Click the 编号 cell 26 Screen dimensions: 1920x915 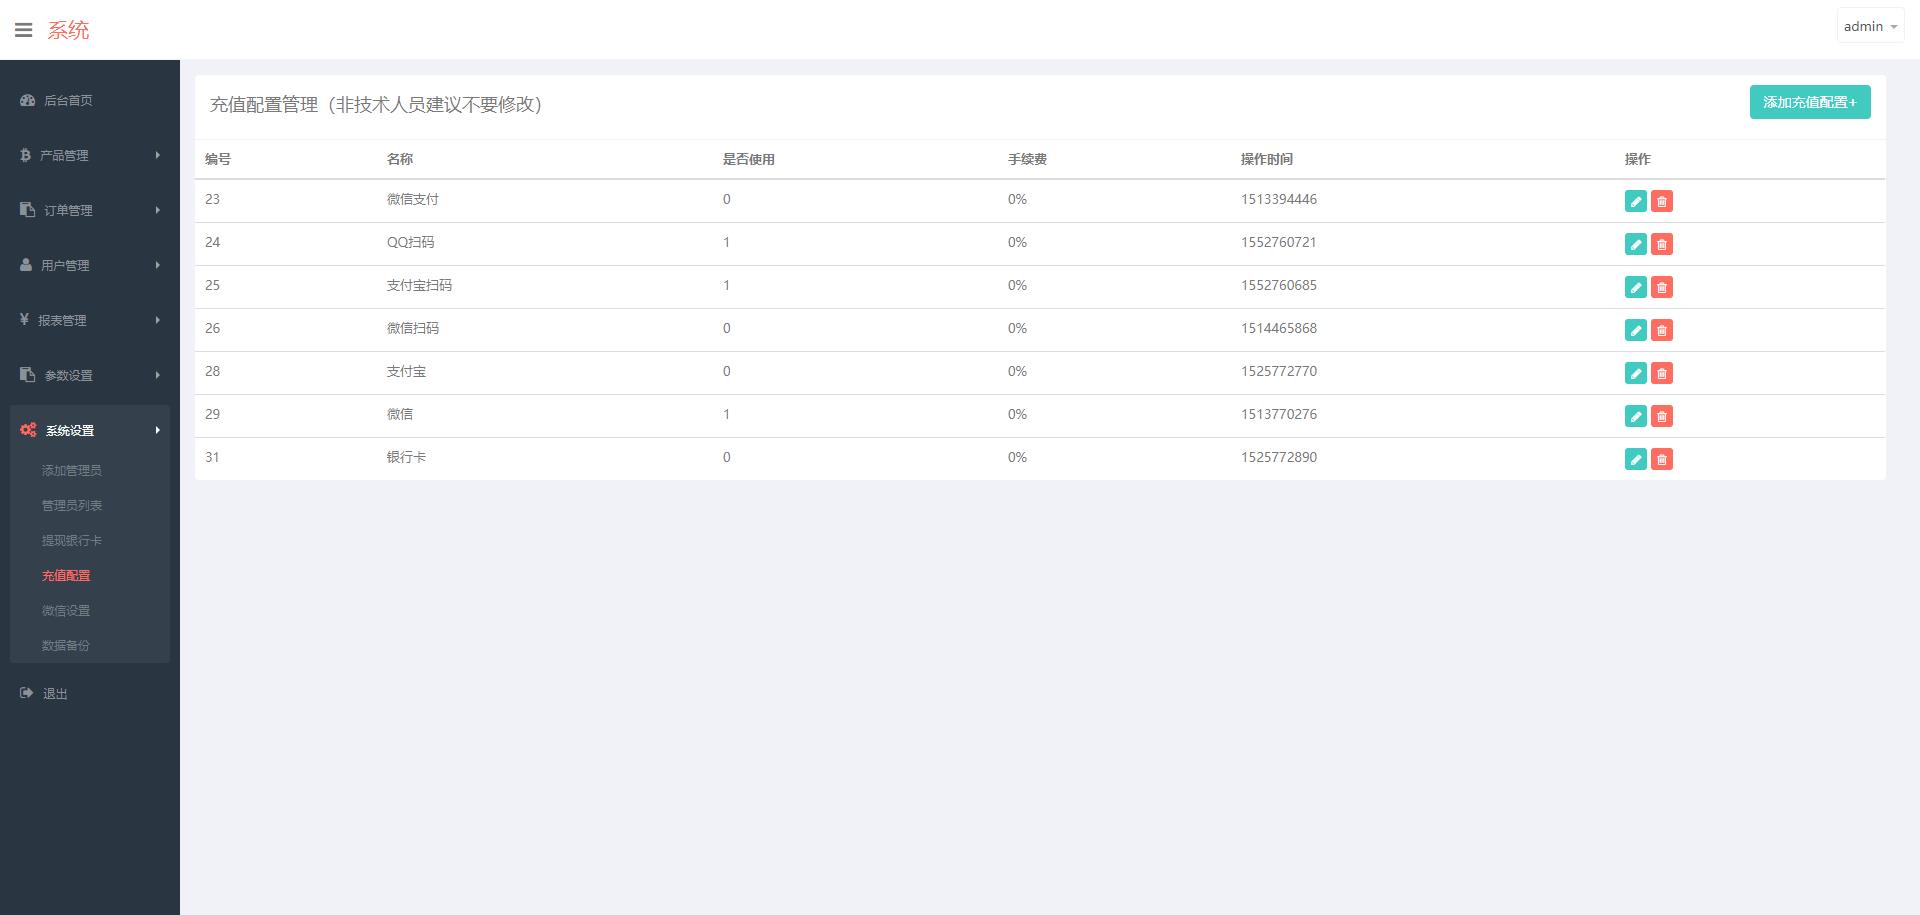tap(213, 328)
